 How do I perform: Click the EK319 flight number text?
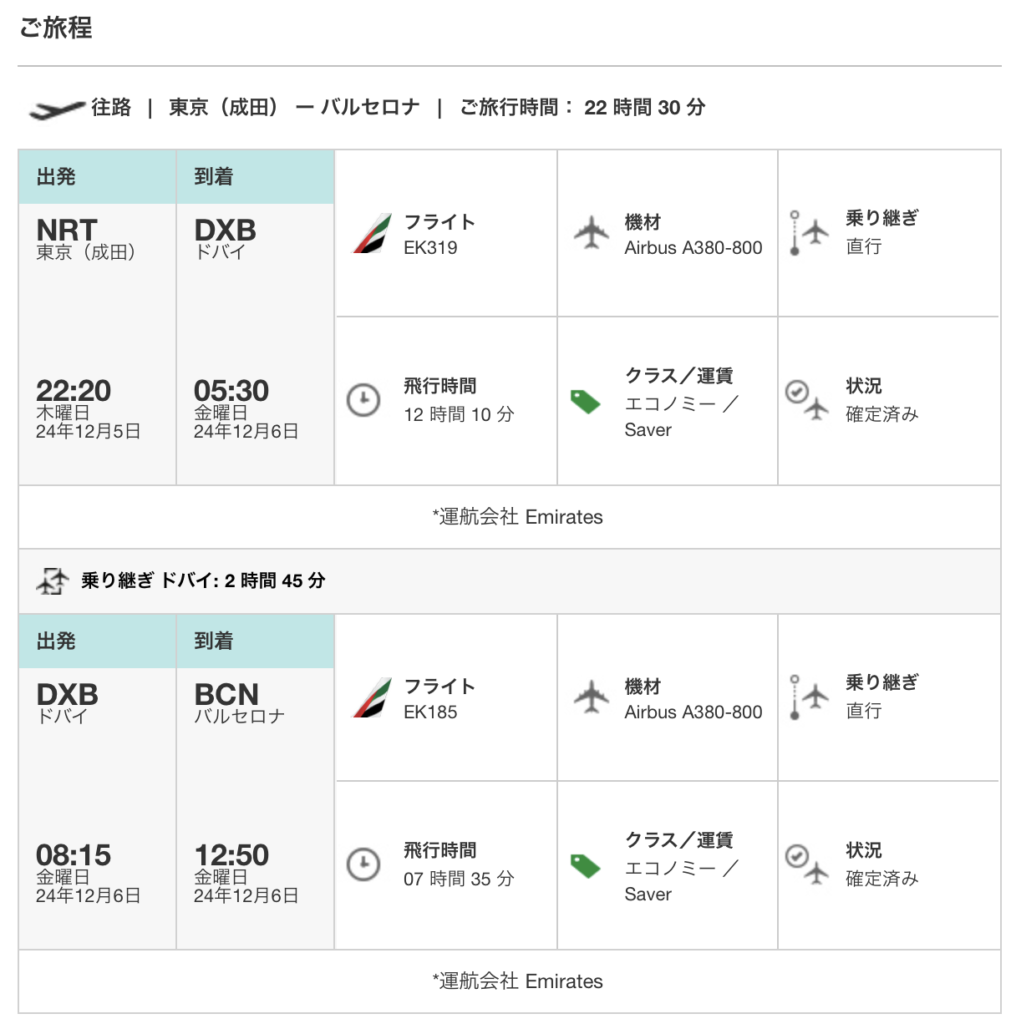431,247
